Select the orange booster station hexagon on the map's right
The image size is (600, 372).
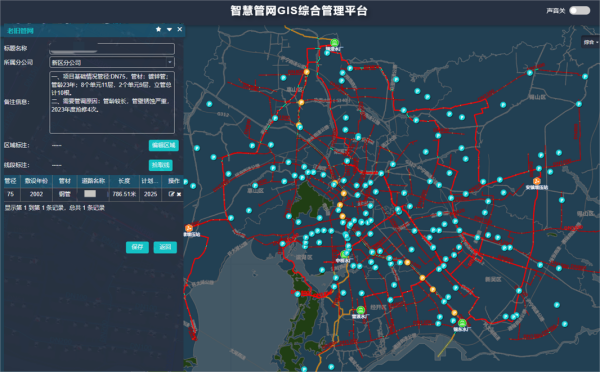pyautogui.click(x=536, y=181)
